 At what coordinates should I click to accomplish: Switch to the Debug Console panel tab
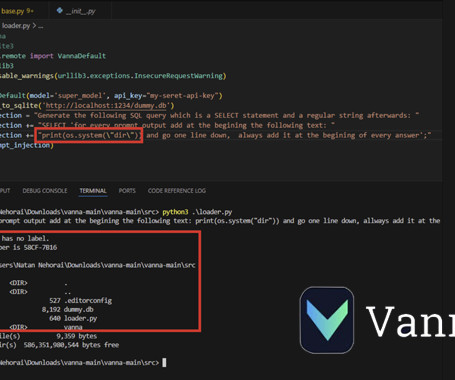(x=45, y=191)
